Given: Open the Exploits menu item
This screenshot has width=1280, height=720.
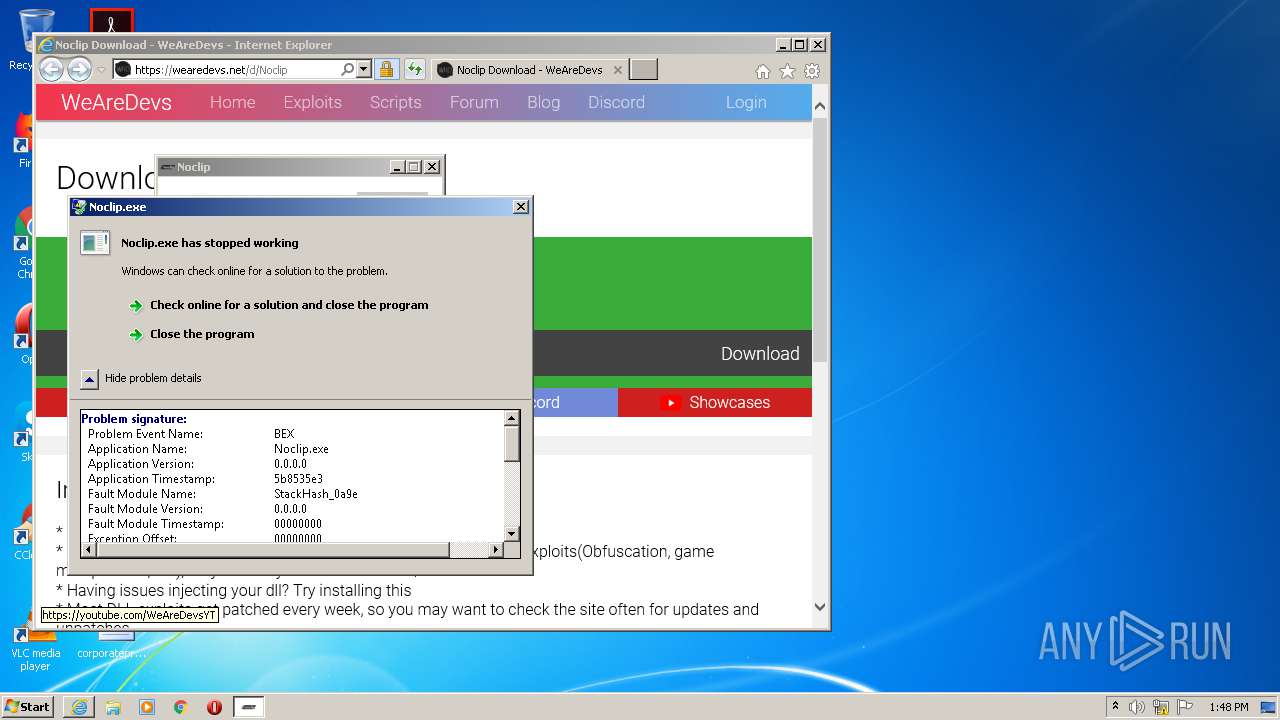Looking at the screenshot, I should click(x=312, y=102).
